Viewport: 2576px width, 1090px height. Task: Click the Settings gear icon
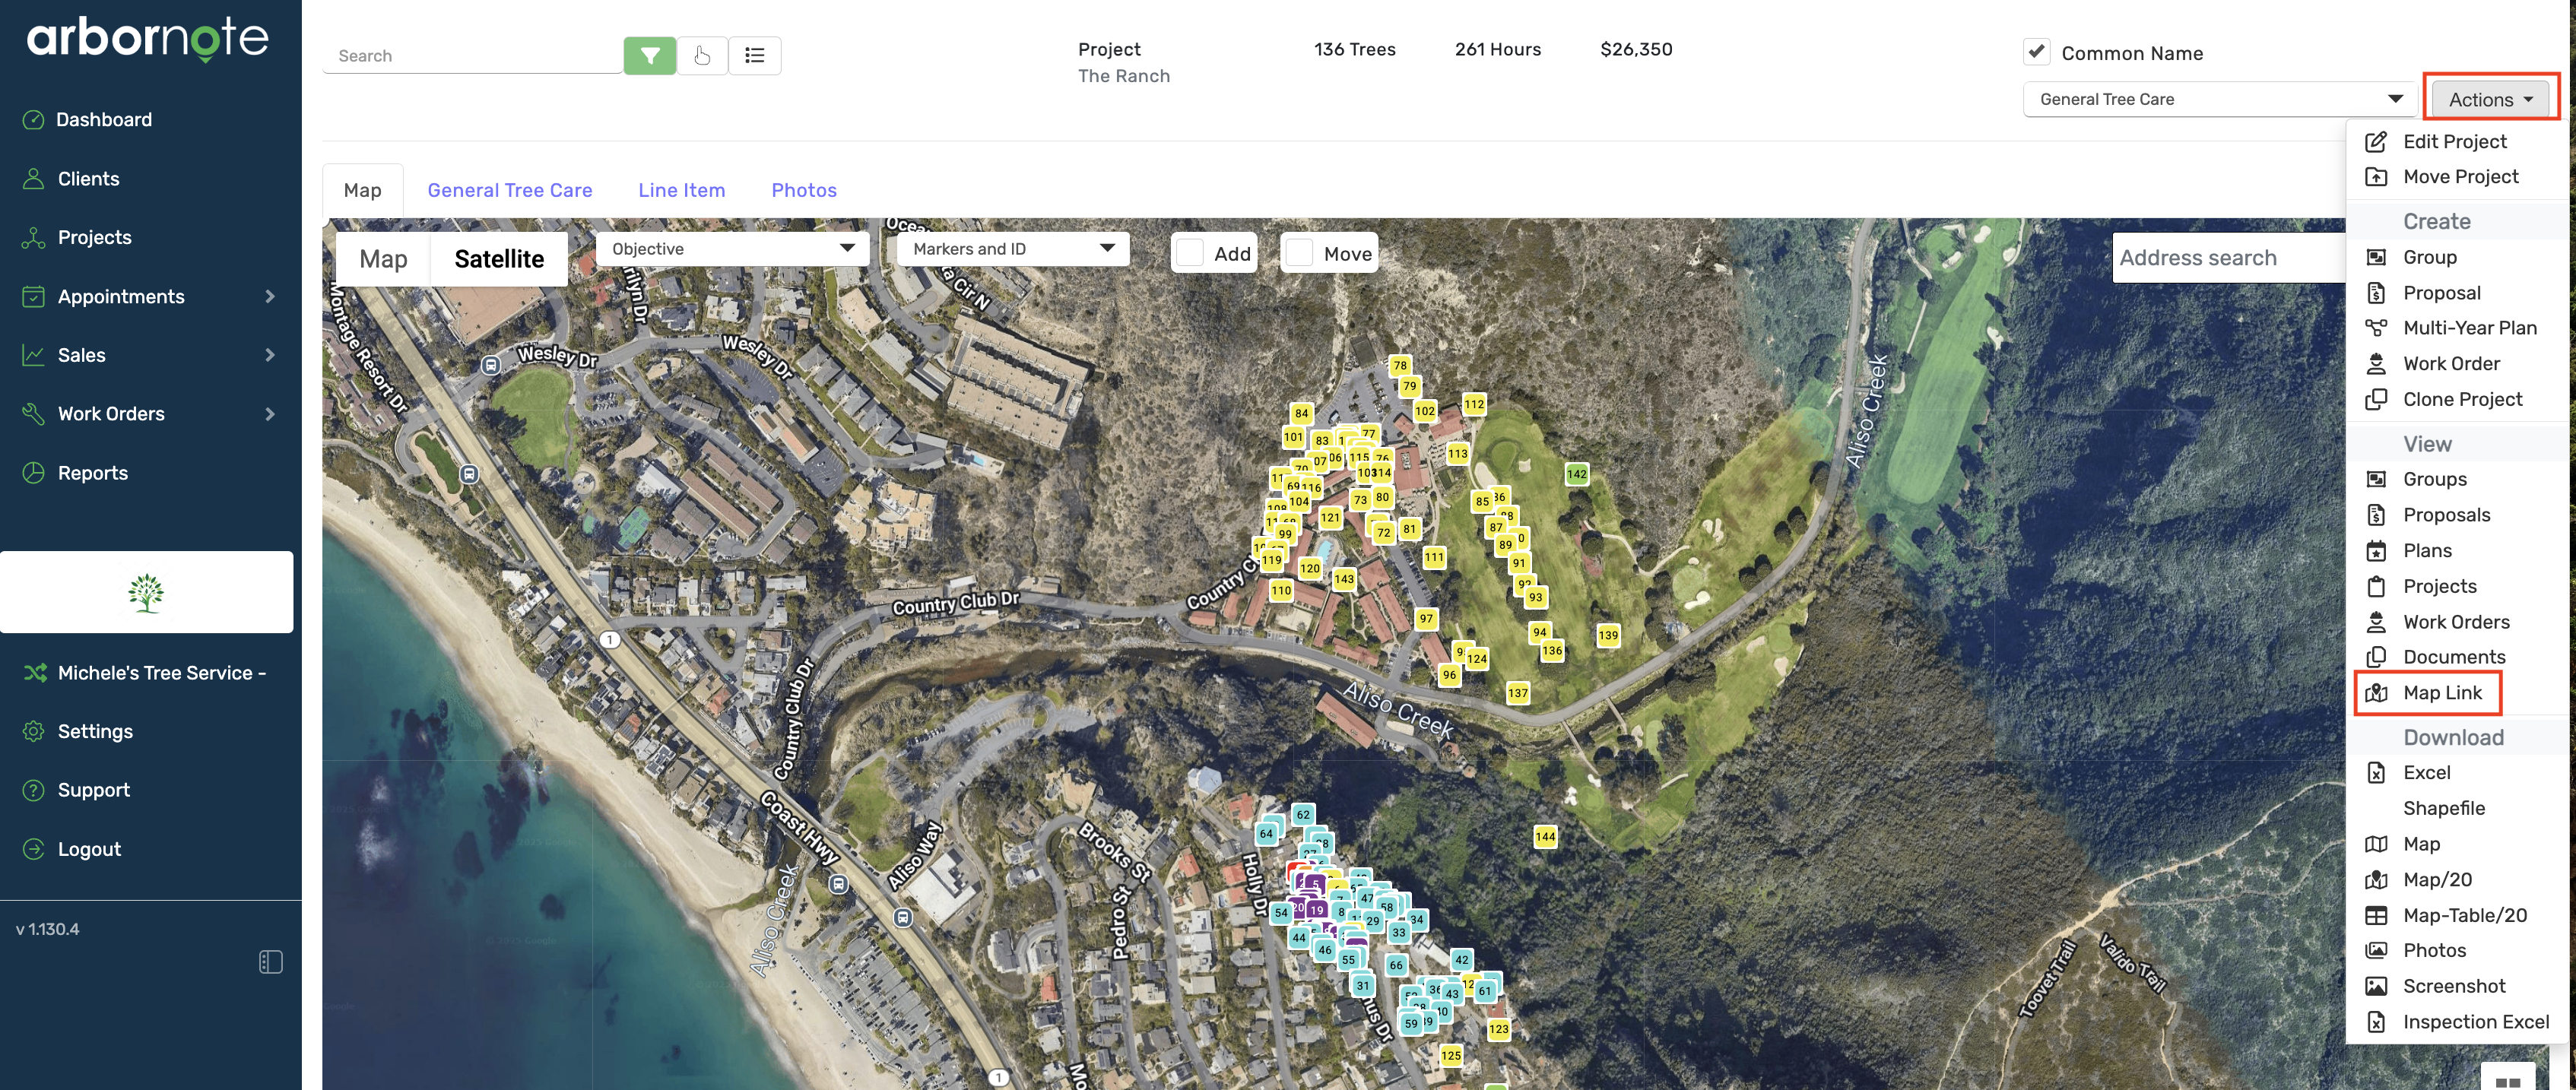coord(33,731)
